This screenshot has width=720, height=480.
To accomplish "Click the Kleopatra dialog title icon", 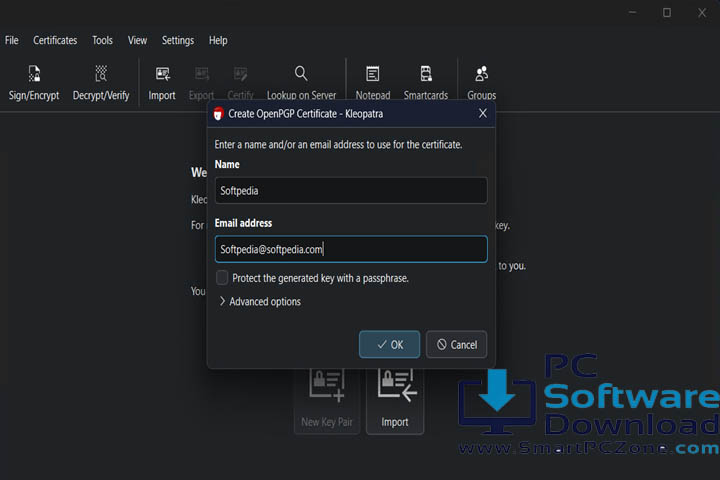I will tap(218, 113).
